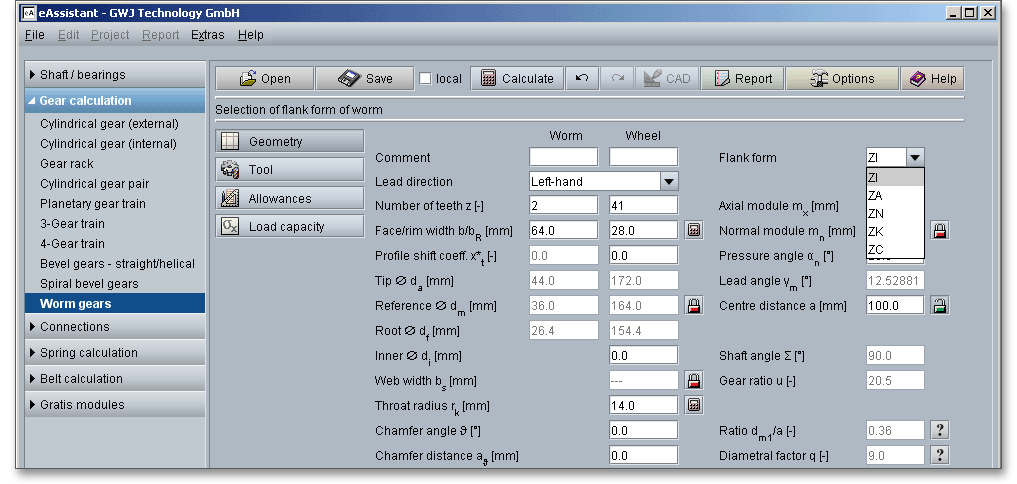The width and height of the screenshot is (1017, 484).
Task: Click the worm Number of teeth field
Action: pyautogui.click(x=563, y=206)
